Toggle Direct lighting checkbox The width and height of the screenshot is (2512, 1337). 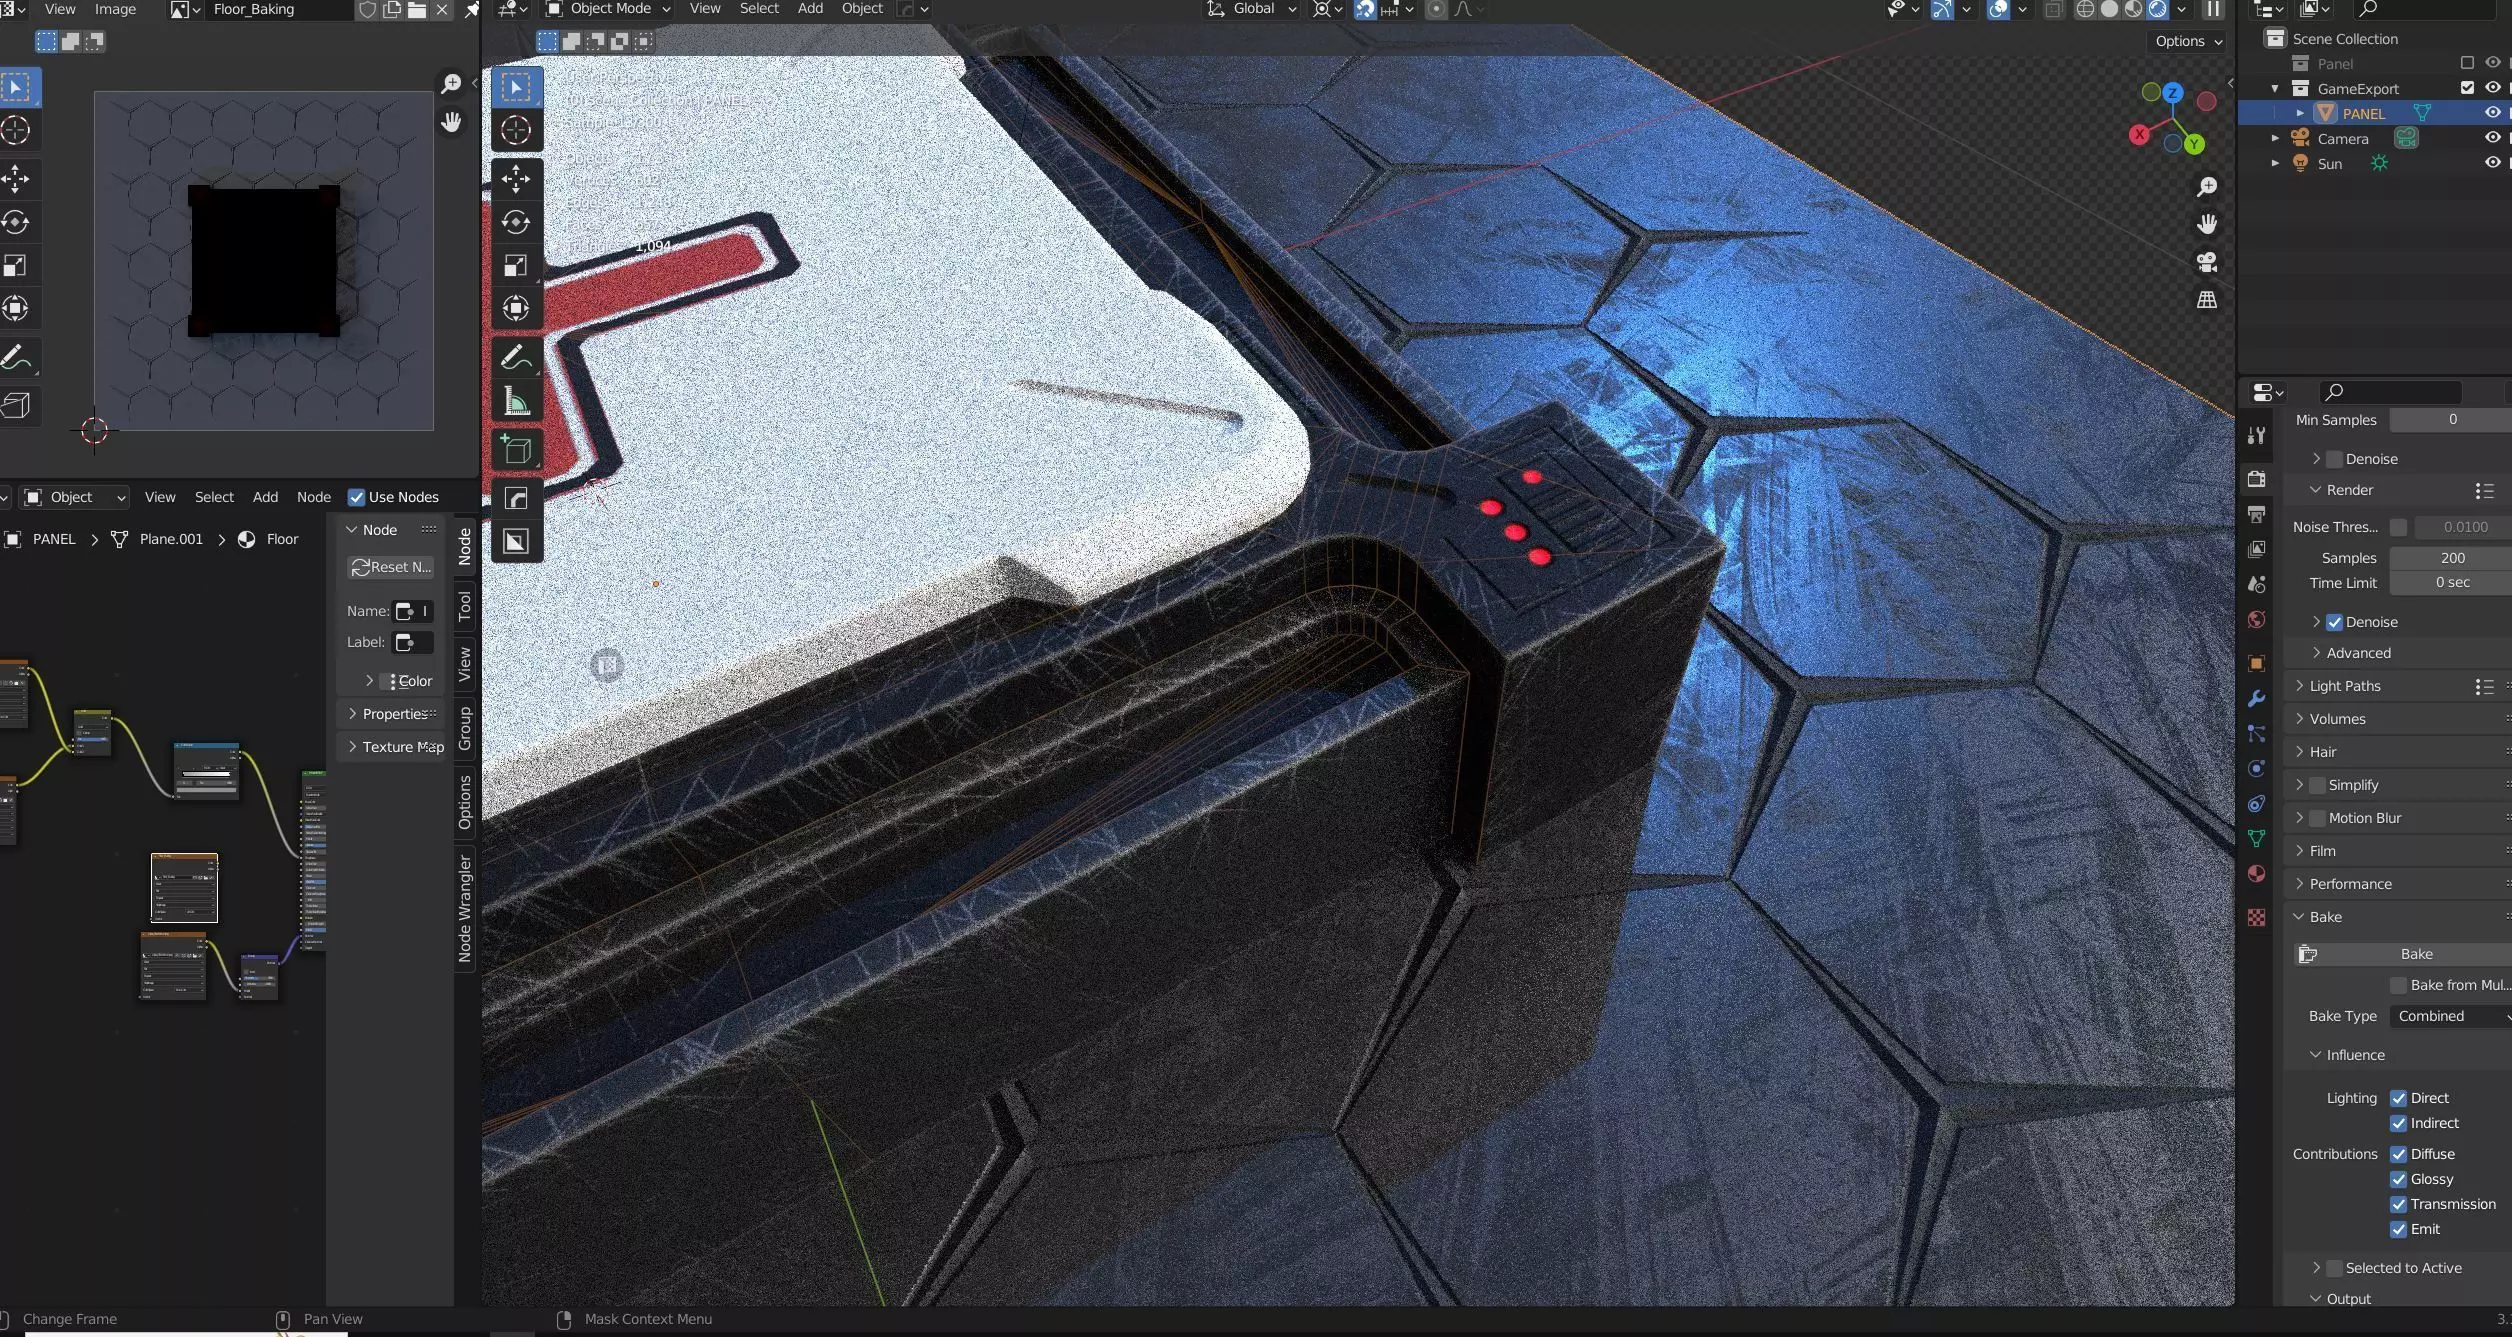click(2398, 1098)
